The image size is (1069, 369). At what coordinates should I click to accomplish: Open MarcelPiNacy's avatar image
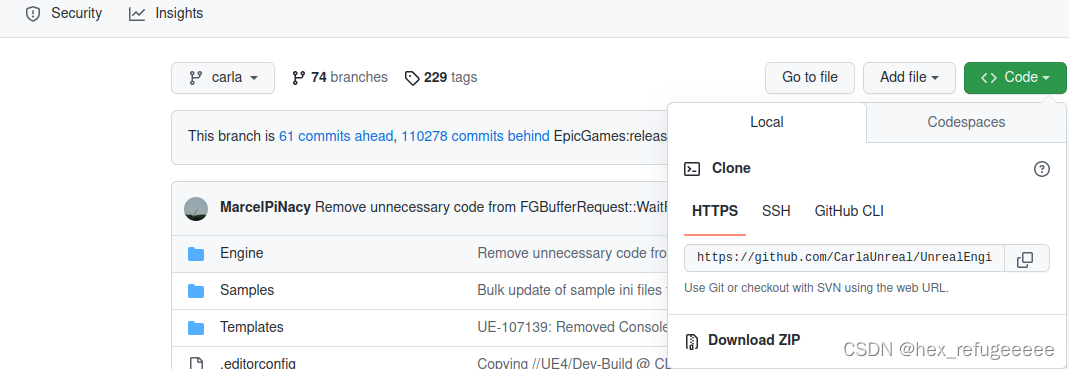196,208
